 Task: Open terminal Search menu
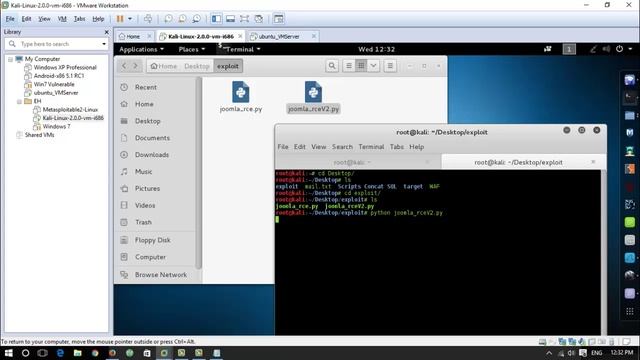[342, 147]
